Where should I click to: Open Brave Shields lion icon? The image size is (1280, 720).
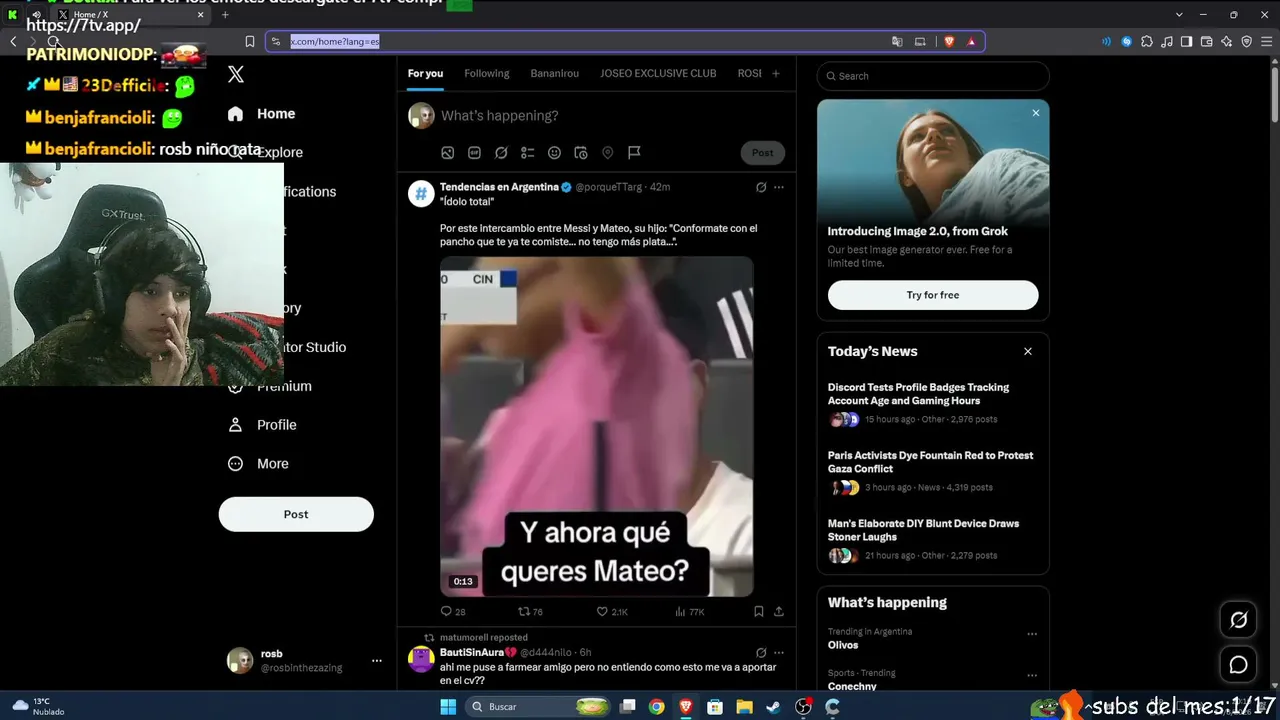click(949, 41)
